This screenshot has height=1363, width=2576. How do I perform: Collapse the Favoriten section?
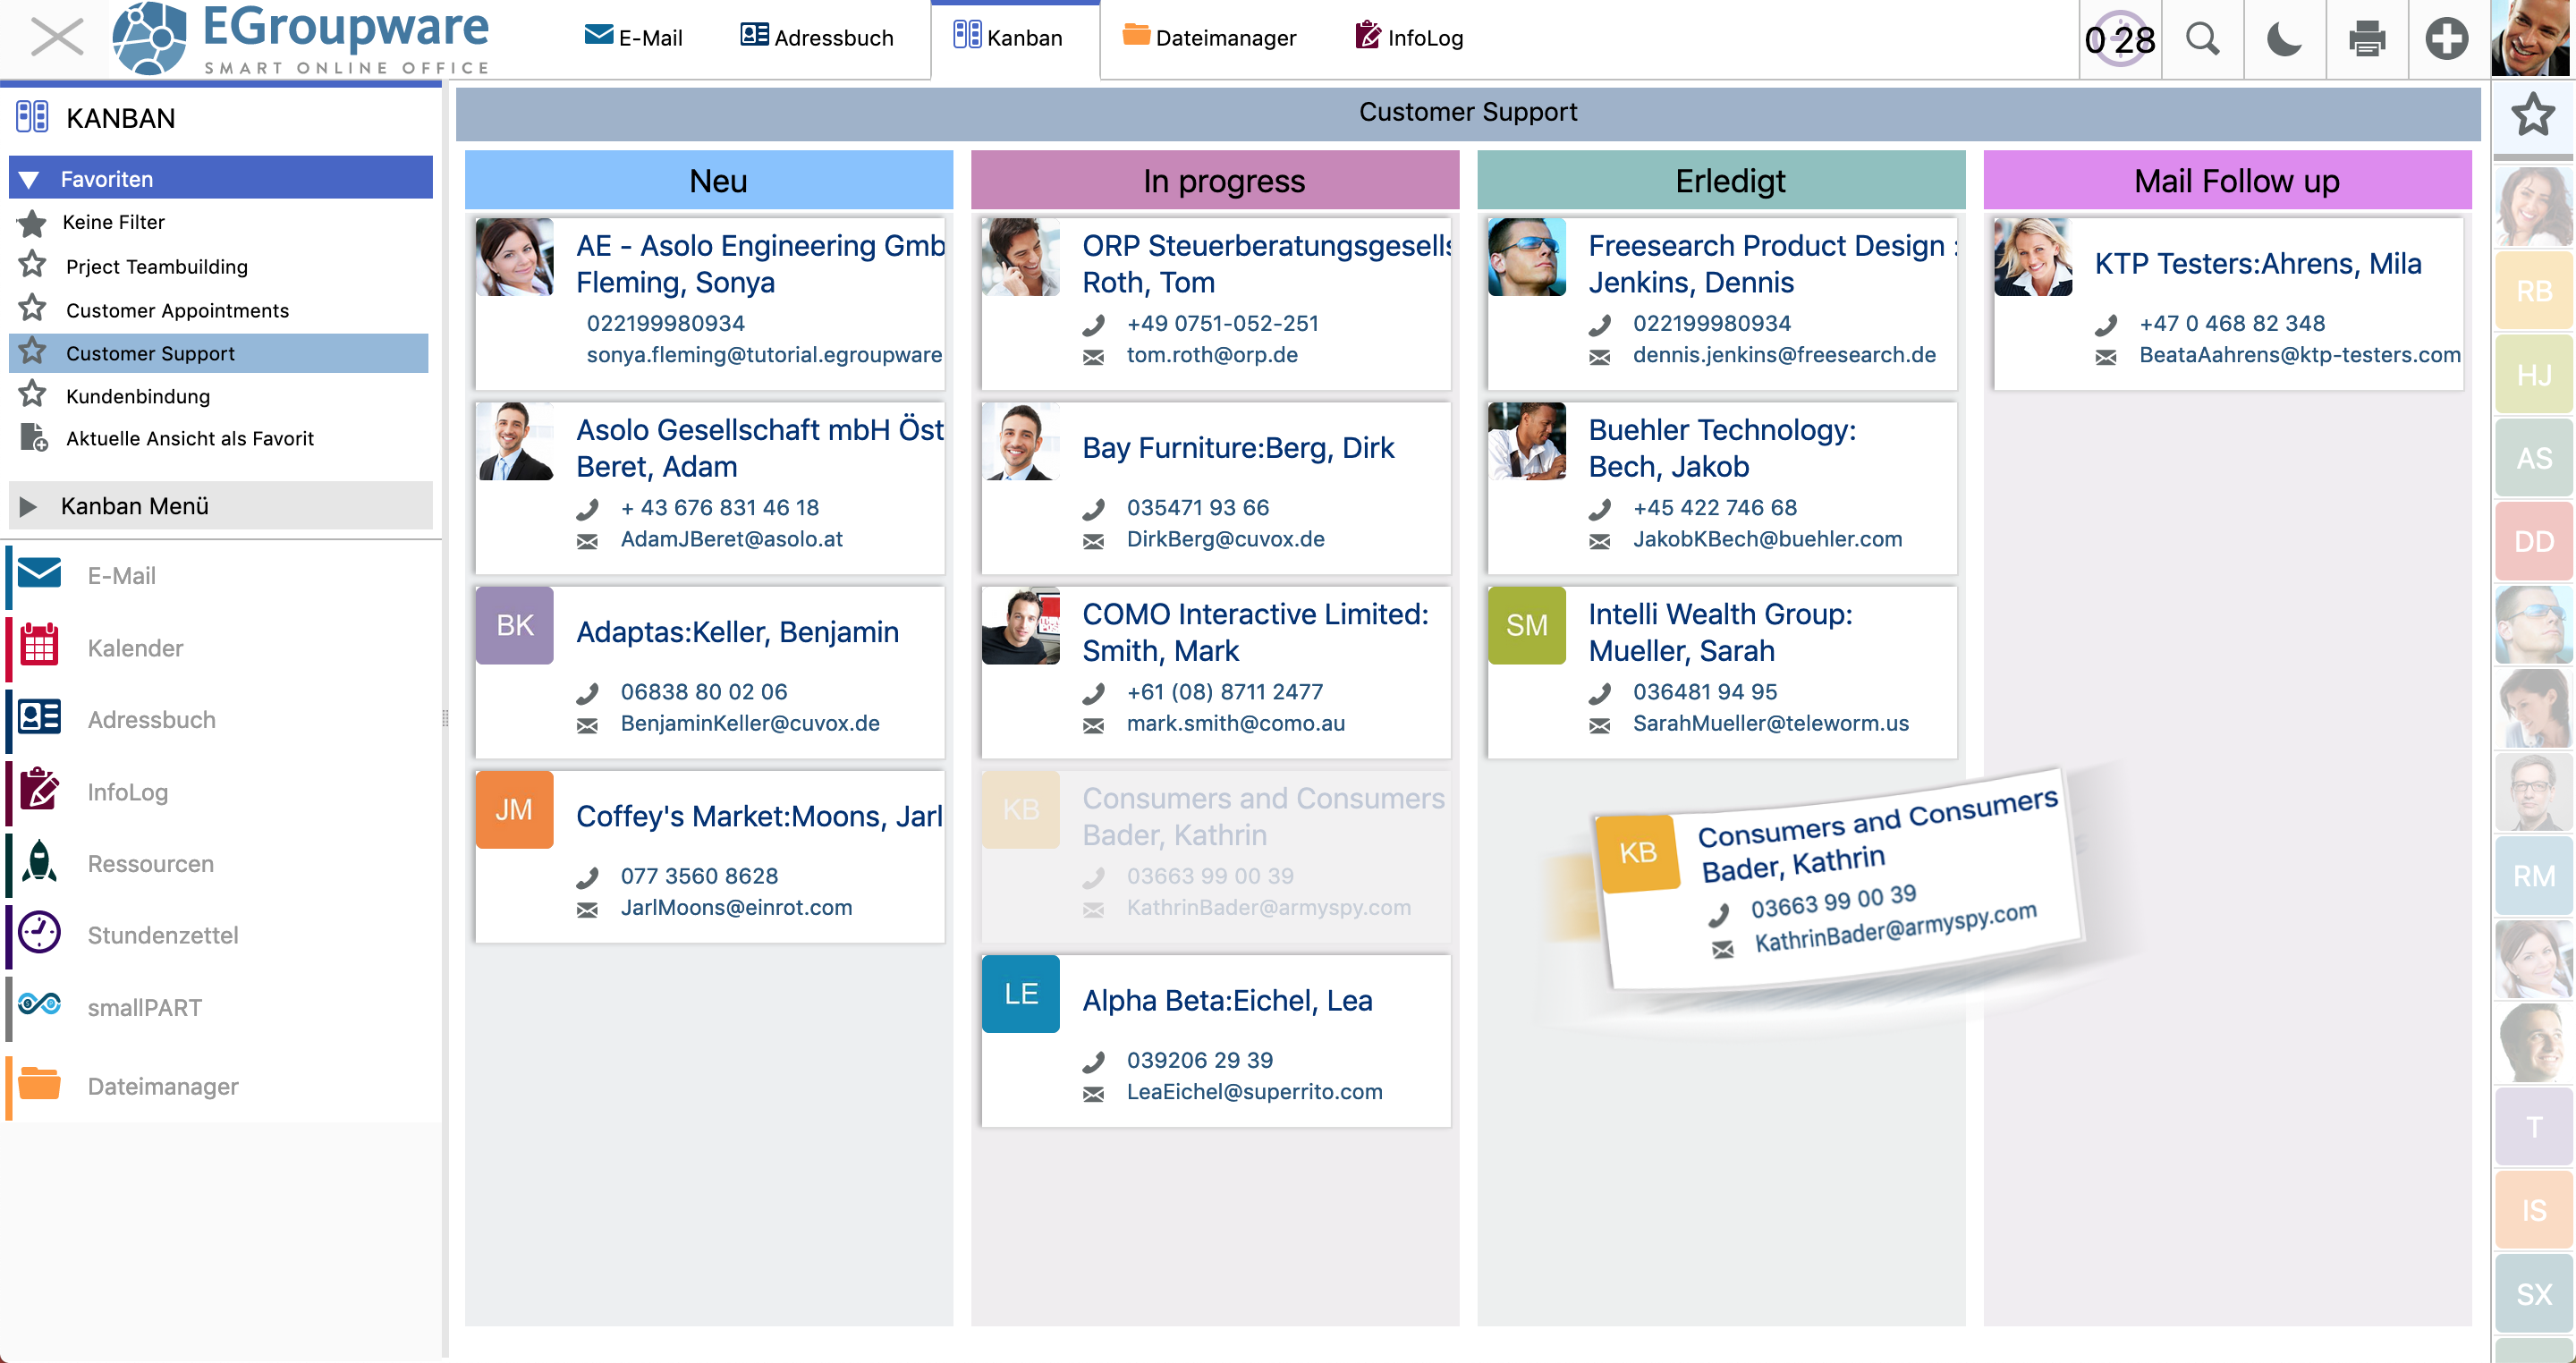point(29,180)
